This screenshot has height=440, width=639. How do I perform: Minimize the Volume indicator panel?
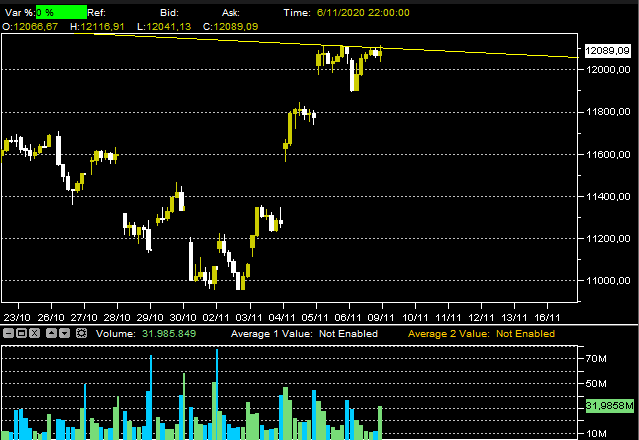(x=8, y=333)
